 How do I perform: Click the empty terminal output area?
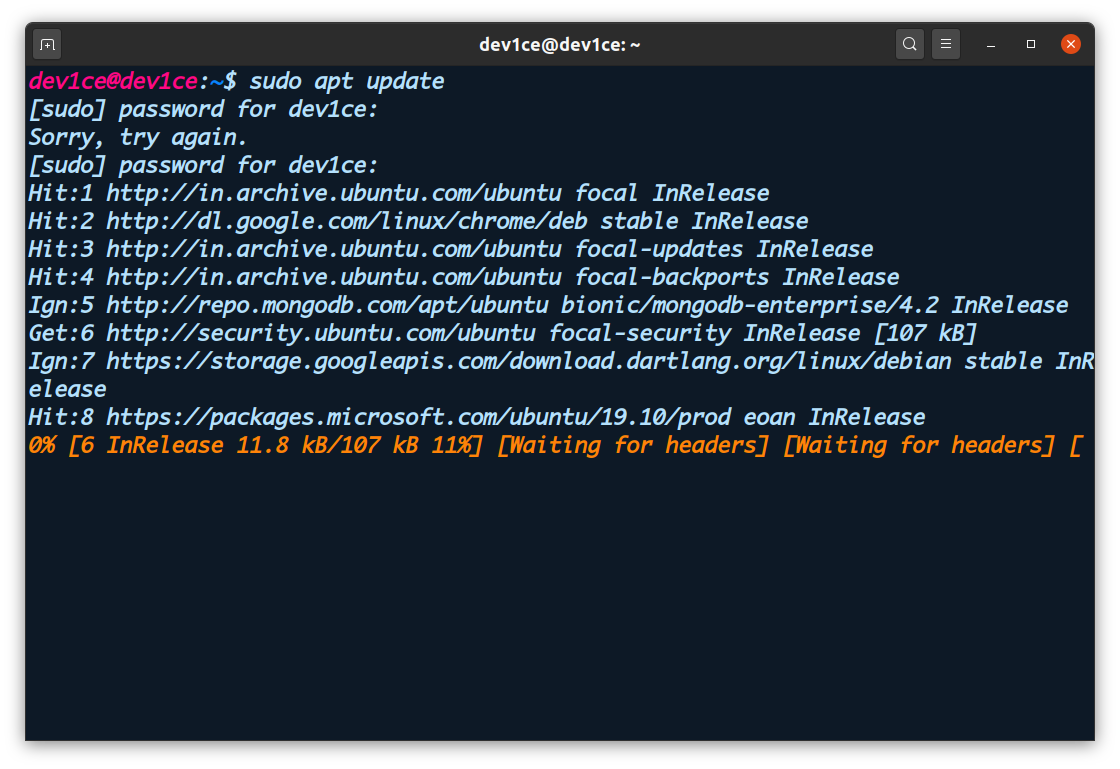tap(560, 600)
